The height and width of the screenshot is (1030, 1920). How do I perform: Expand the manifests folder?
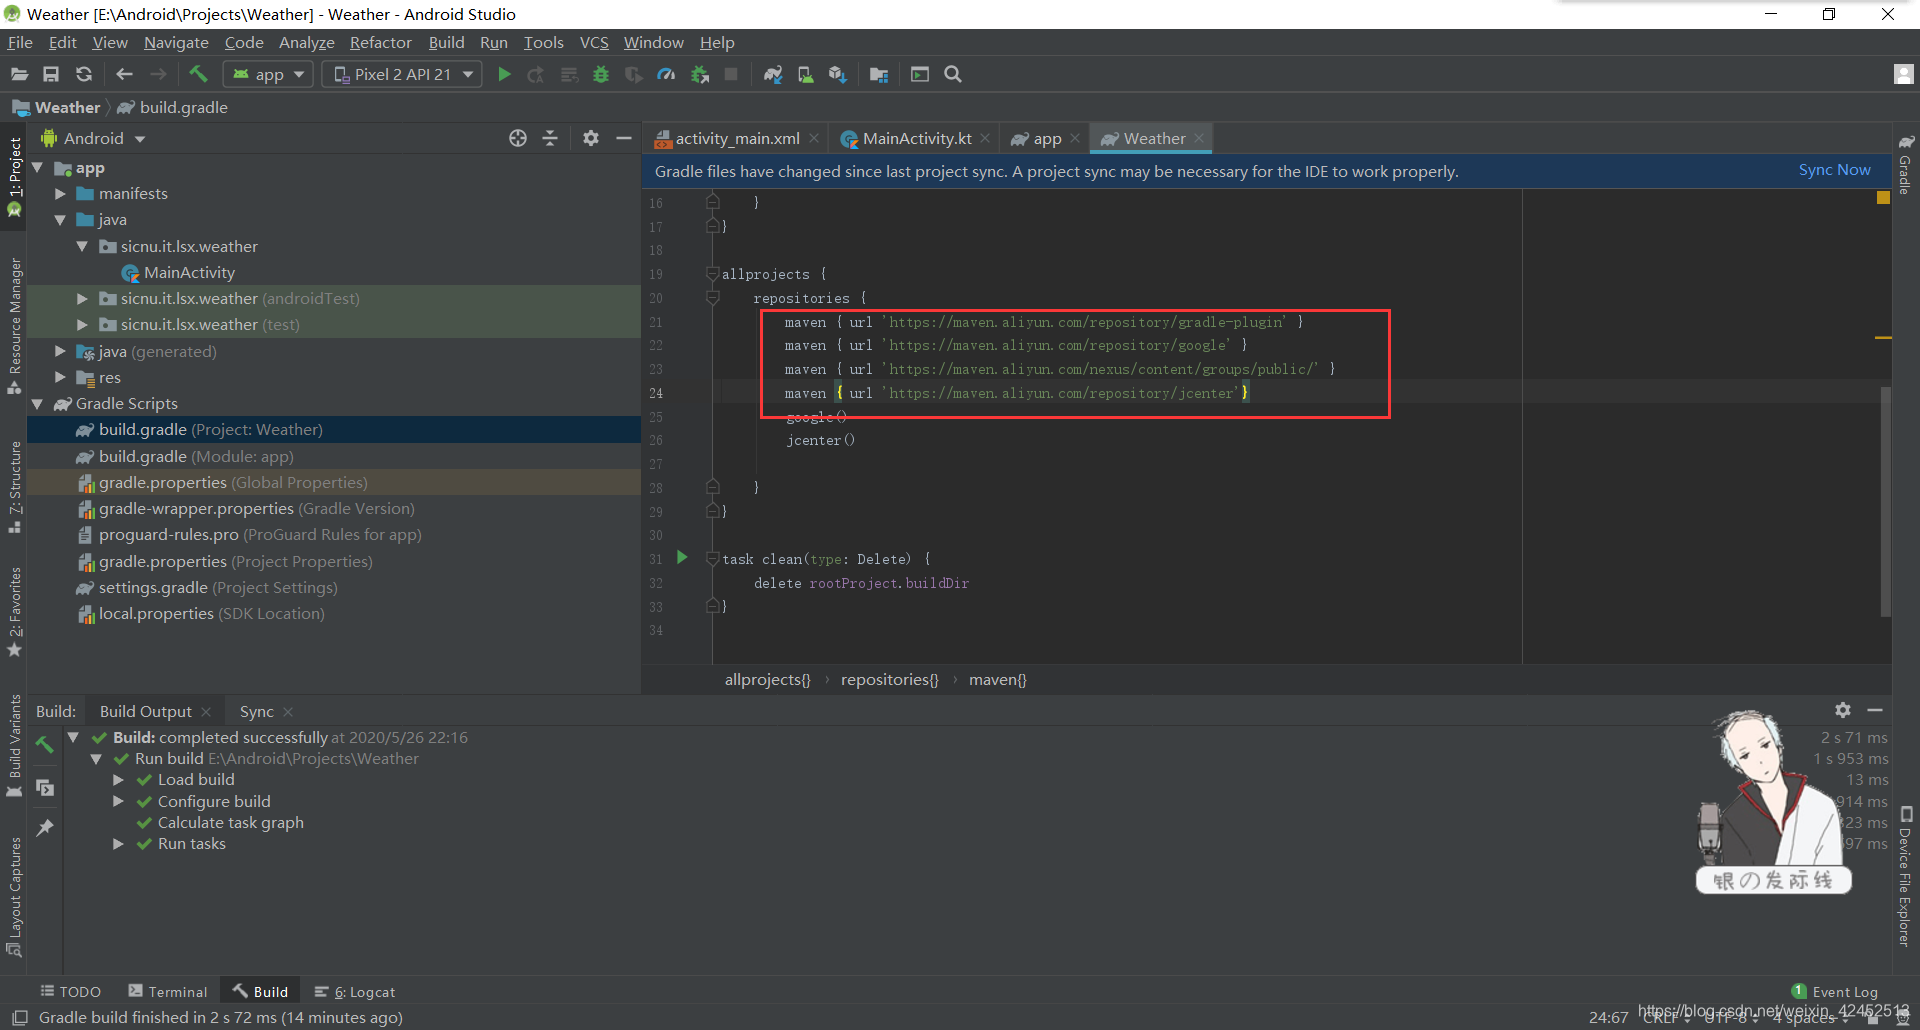point(60,193)
